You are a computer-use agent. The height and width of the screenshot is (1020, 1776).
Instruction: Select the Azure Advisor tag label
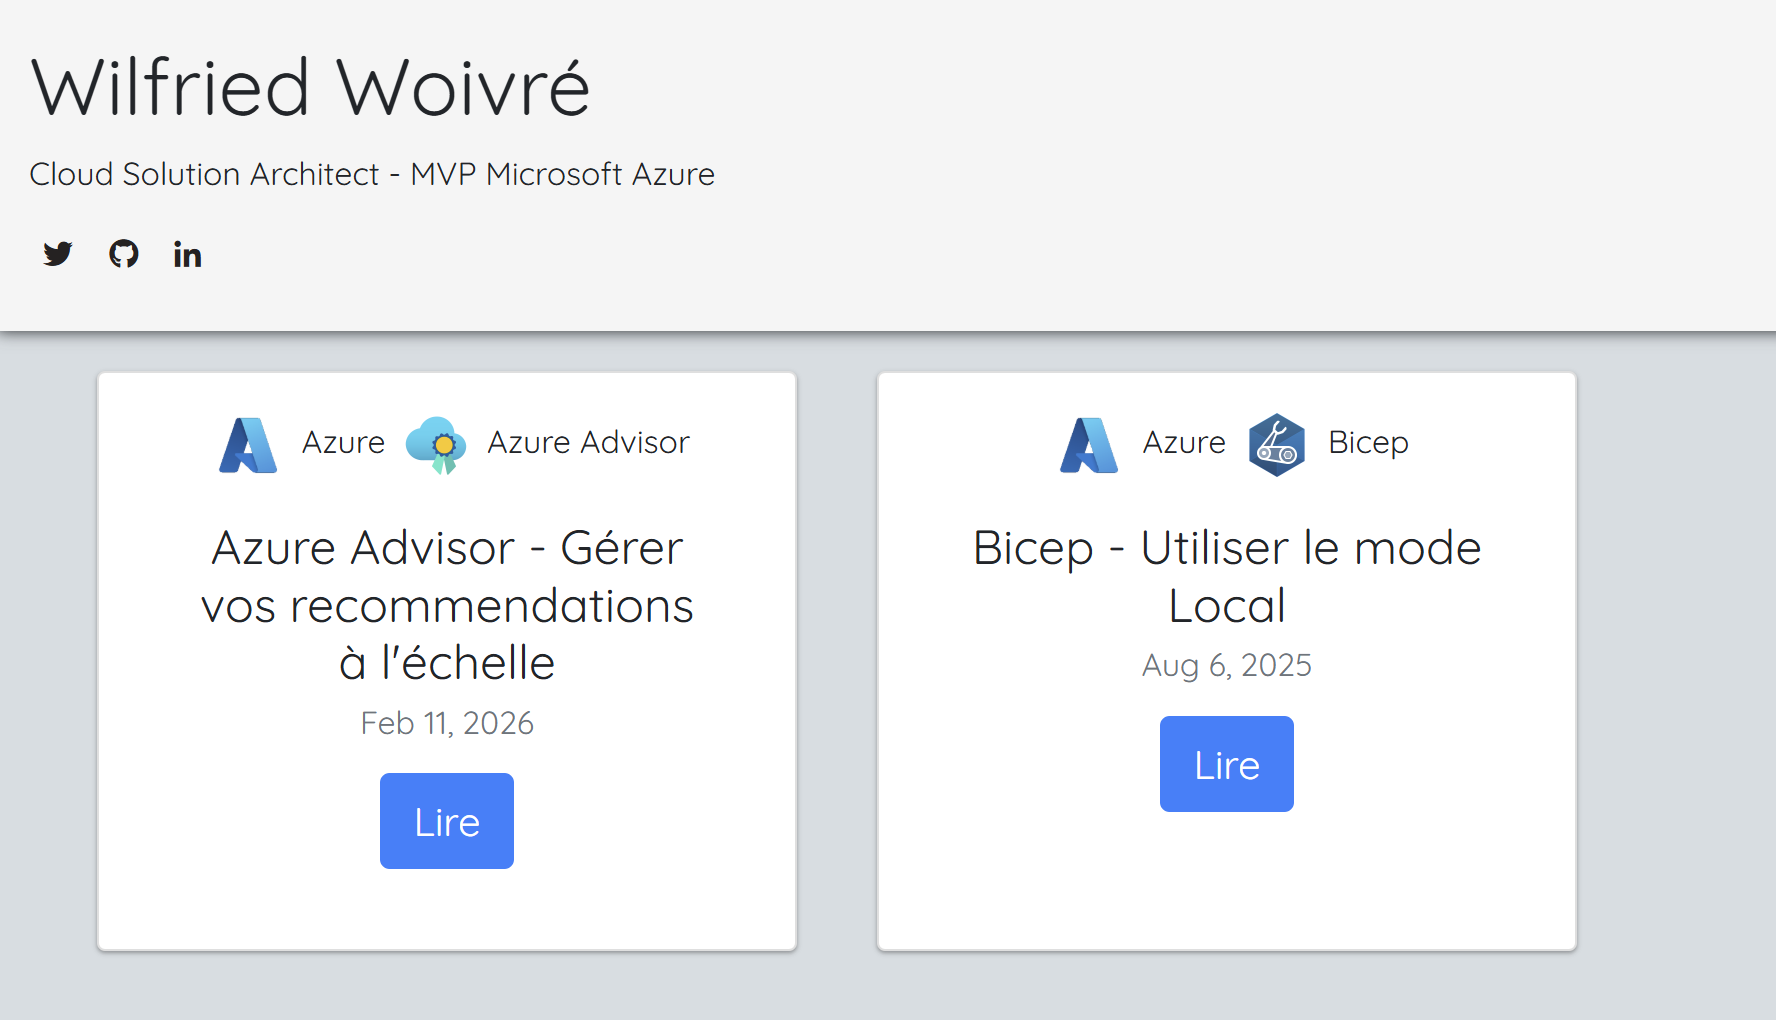(588, 442)
